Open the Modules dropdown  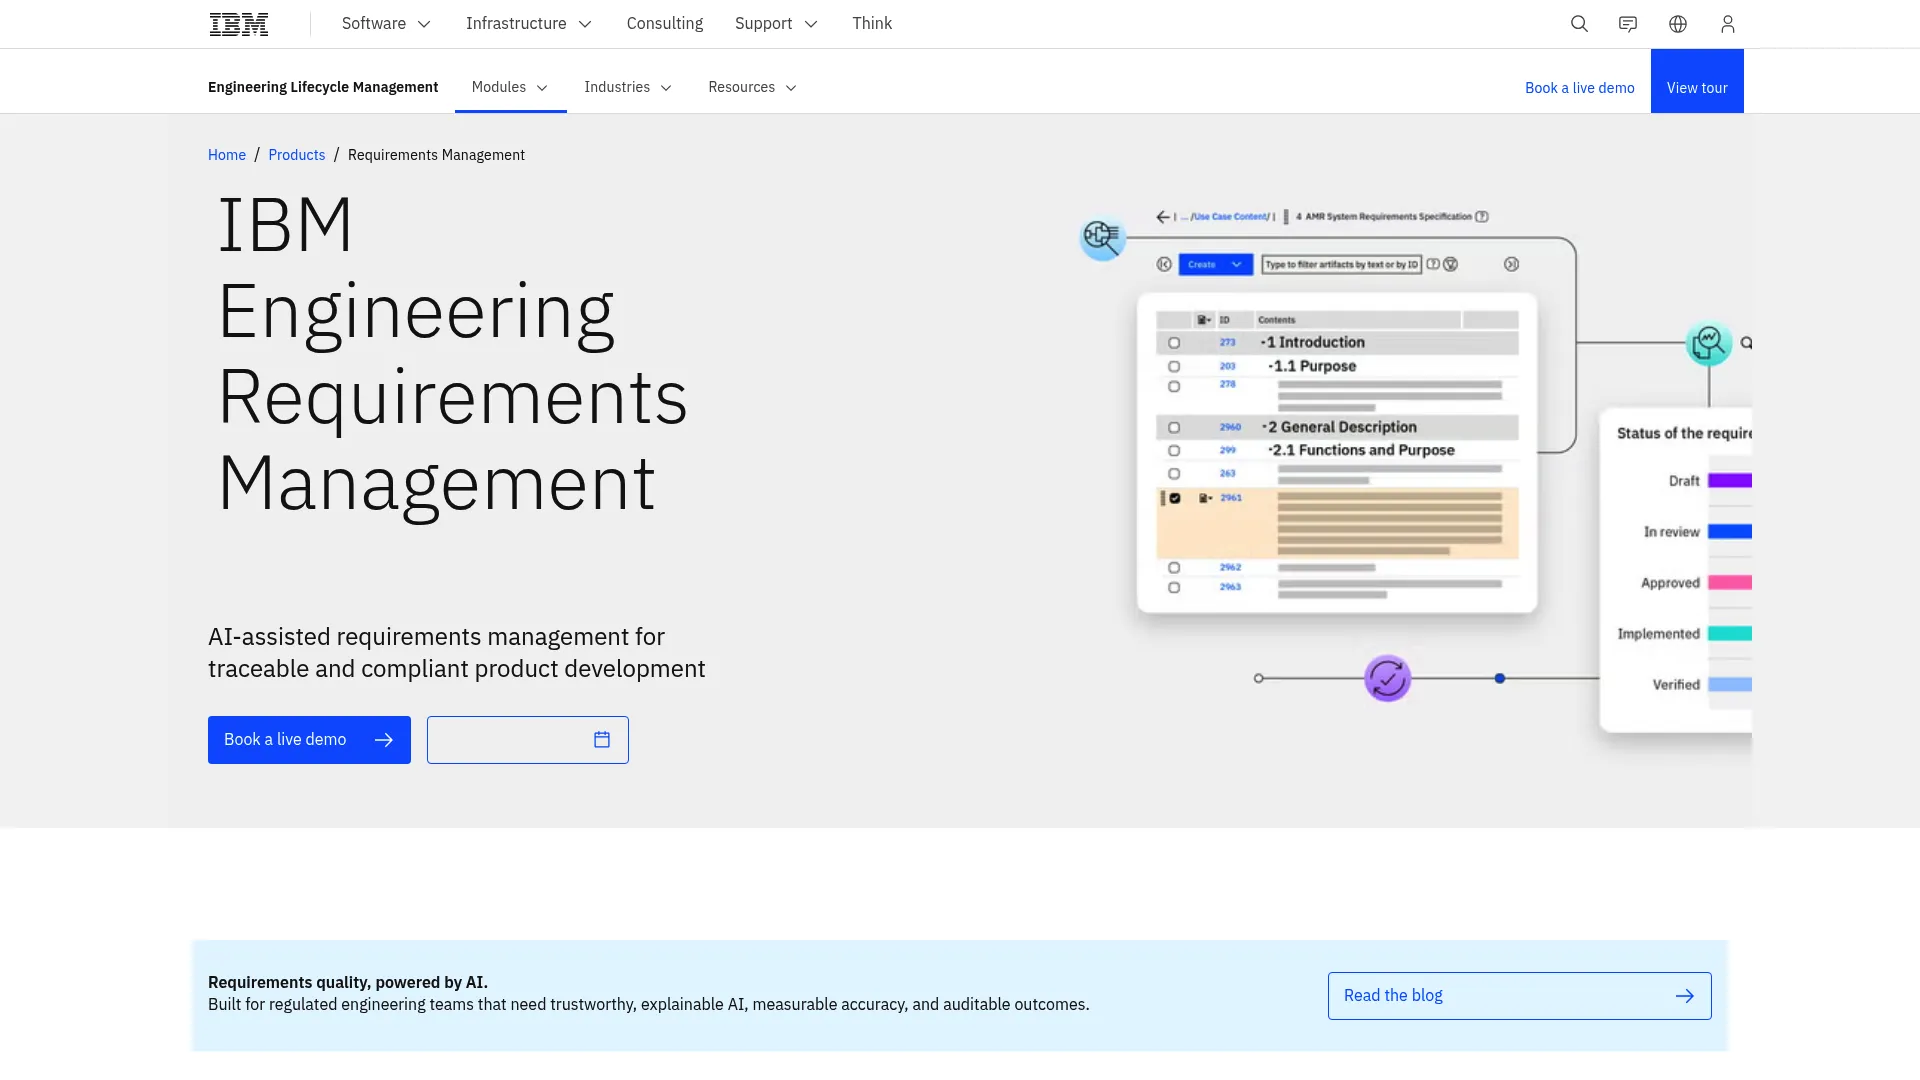(x=510, y=88)
